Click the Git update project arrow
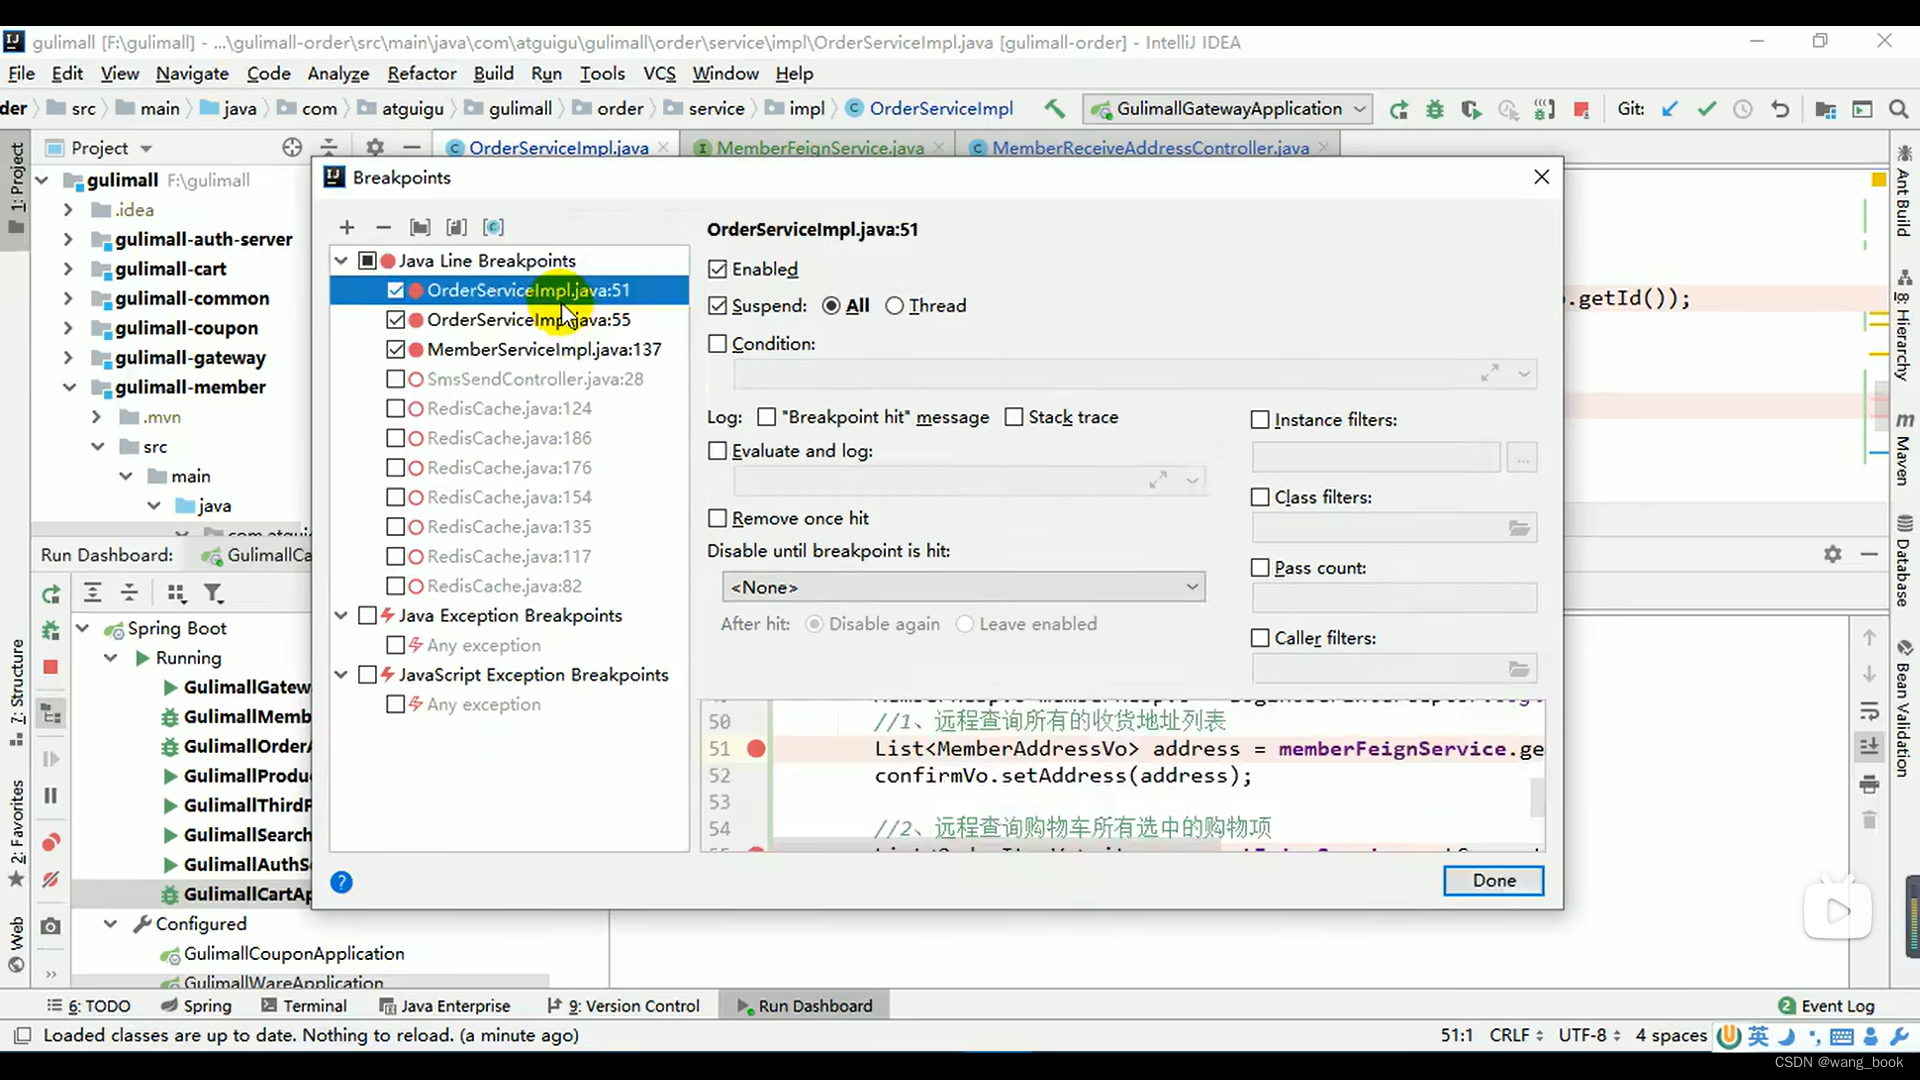This screenshot has height=1080, width=1920. [x=1670, y=109]
